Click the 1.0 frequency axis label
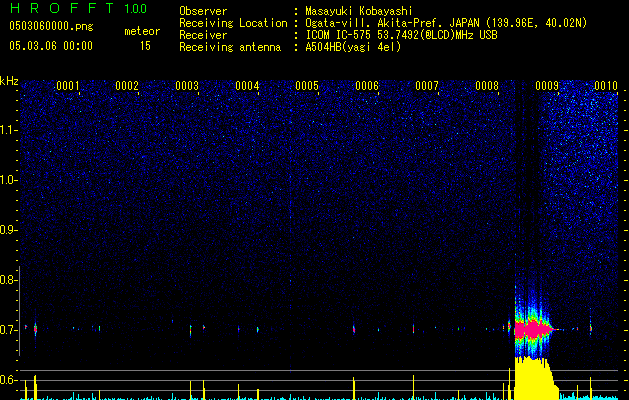Viewport: 629px width, 400px height. (x=8, y=180)
